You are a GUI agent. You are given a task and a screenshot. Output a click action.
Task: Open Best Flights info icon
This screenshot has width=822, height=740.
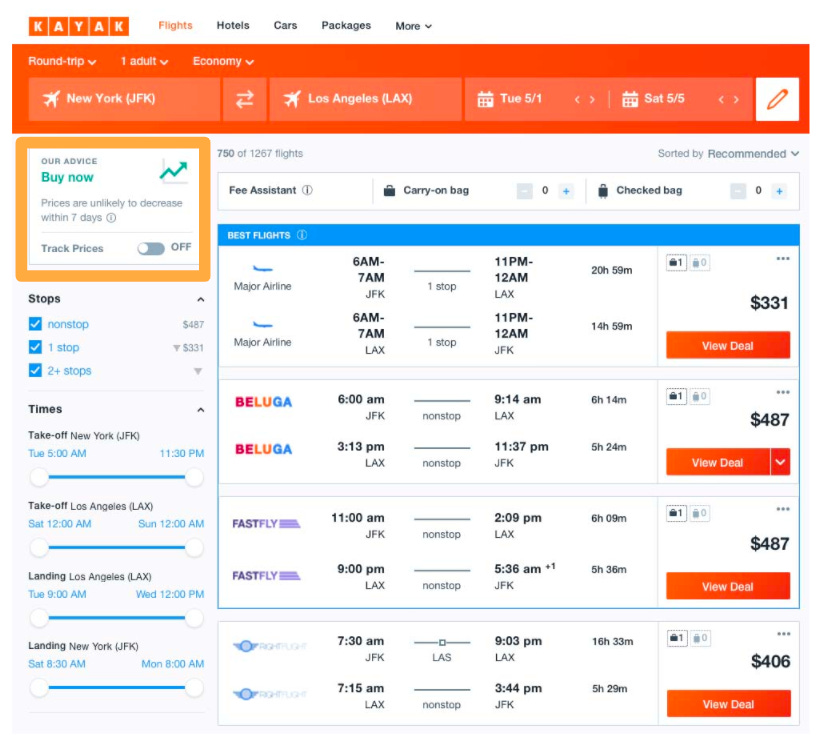302,235
